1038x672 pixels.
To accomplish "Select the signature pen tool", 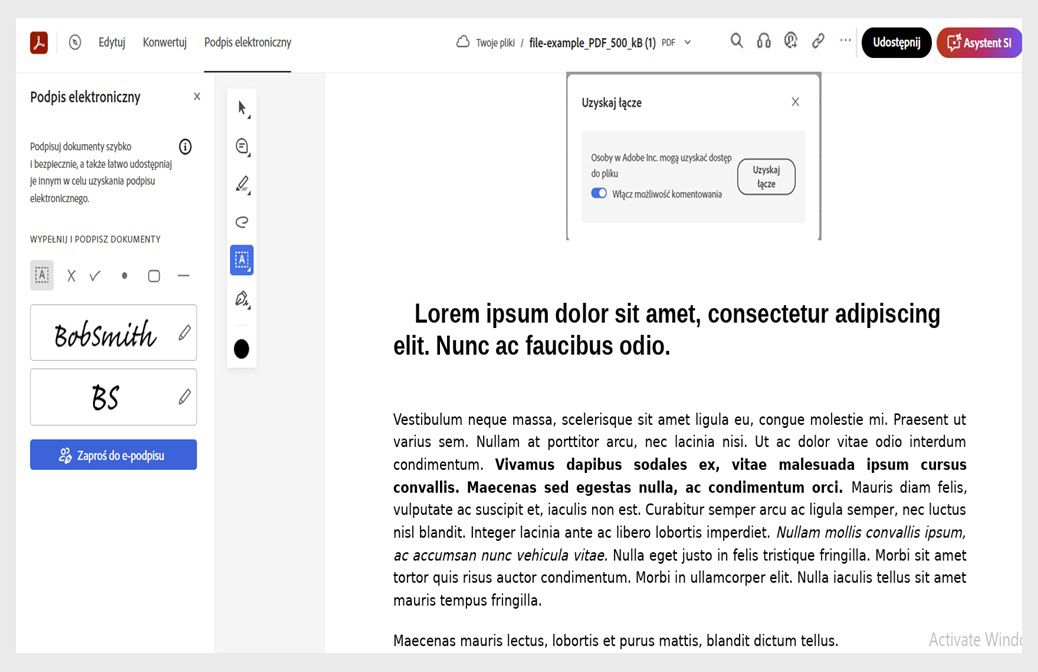I will (x=241, y=298).
